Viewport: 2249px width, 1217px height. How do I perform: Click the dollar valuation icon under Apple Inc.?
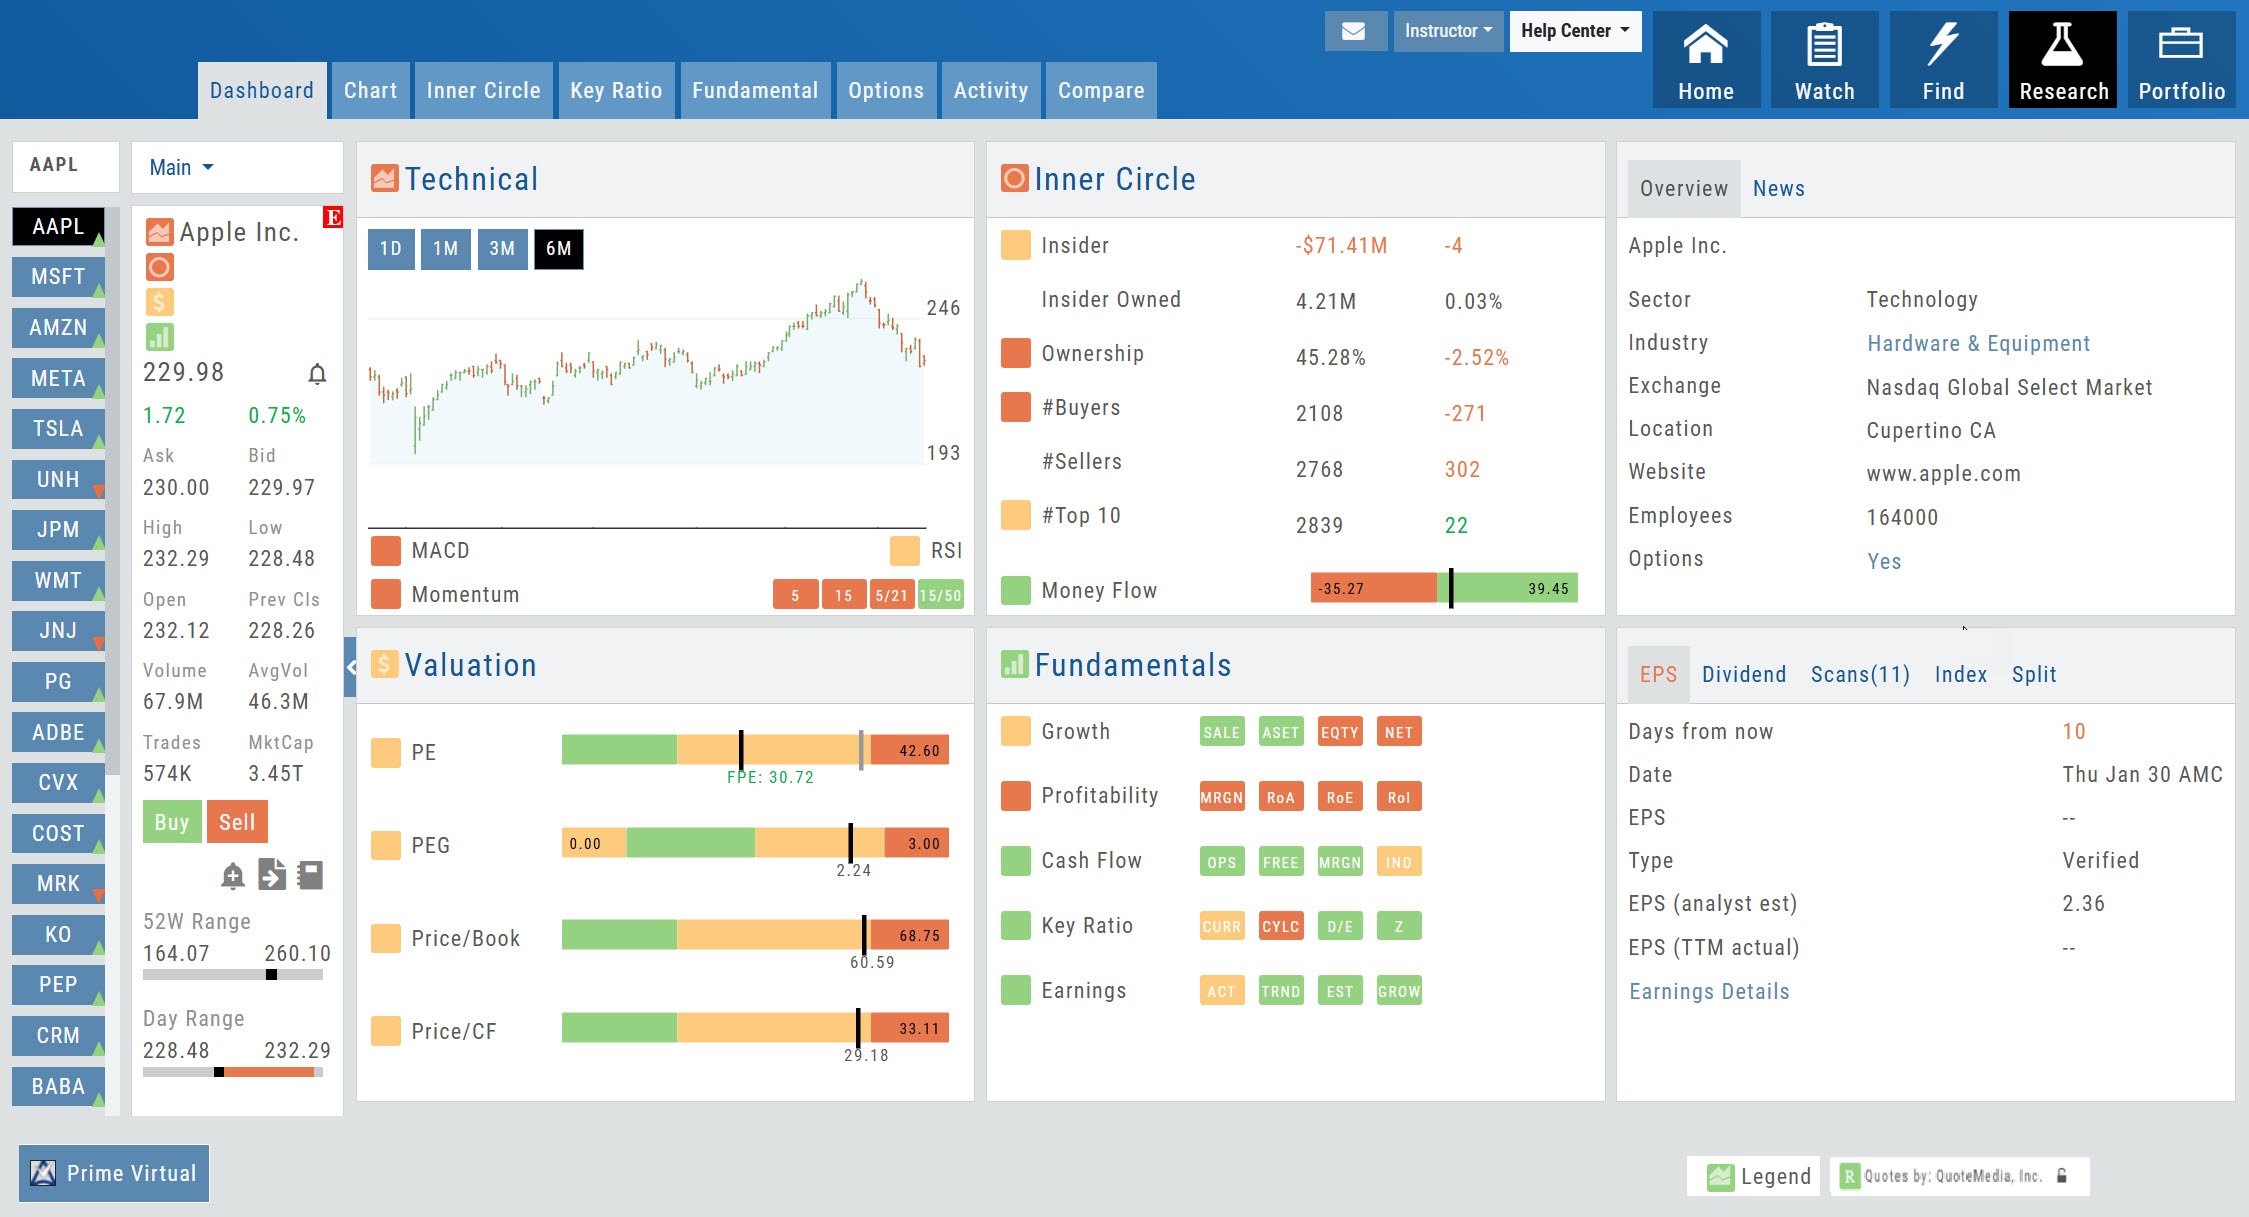click(159, 302)
